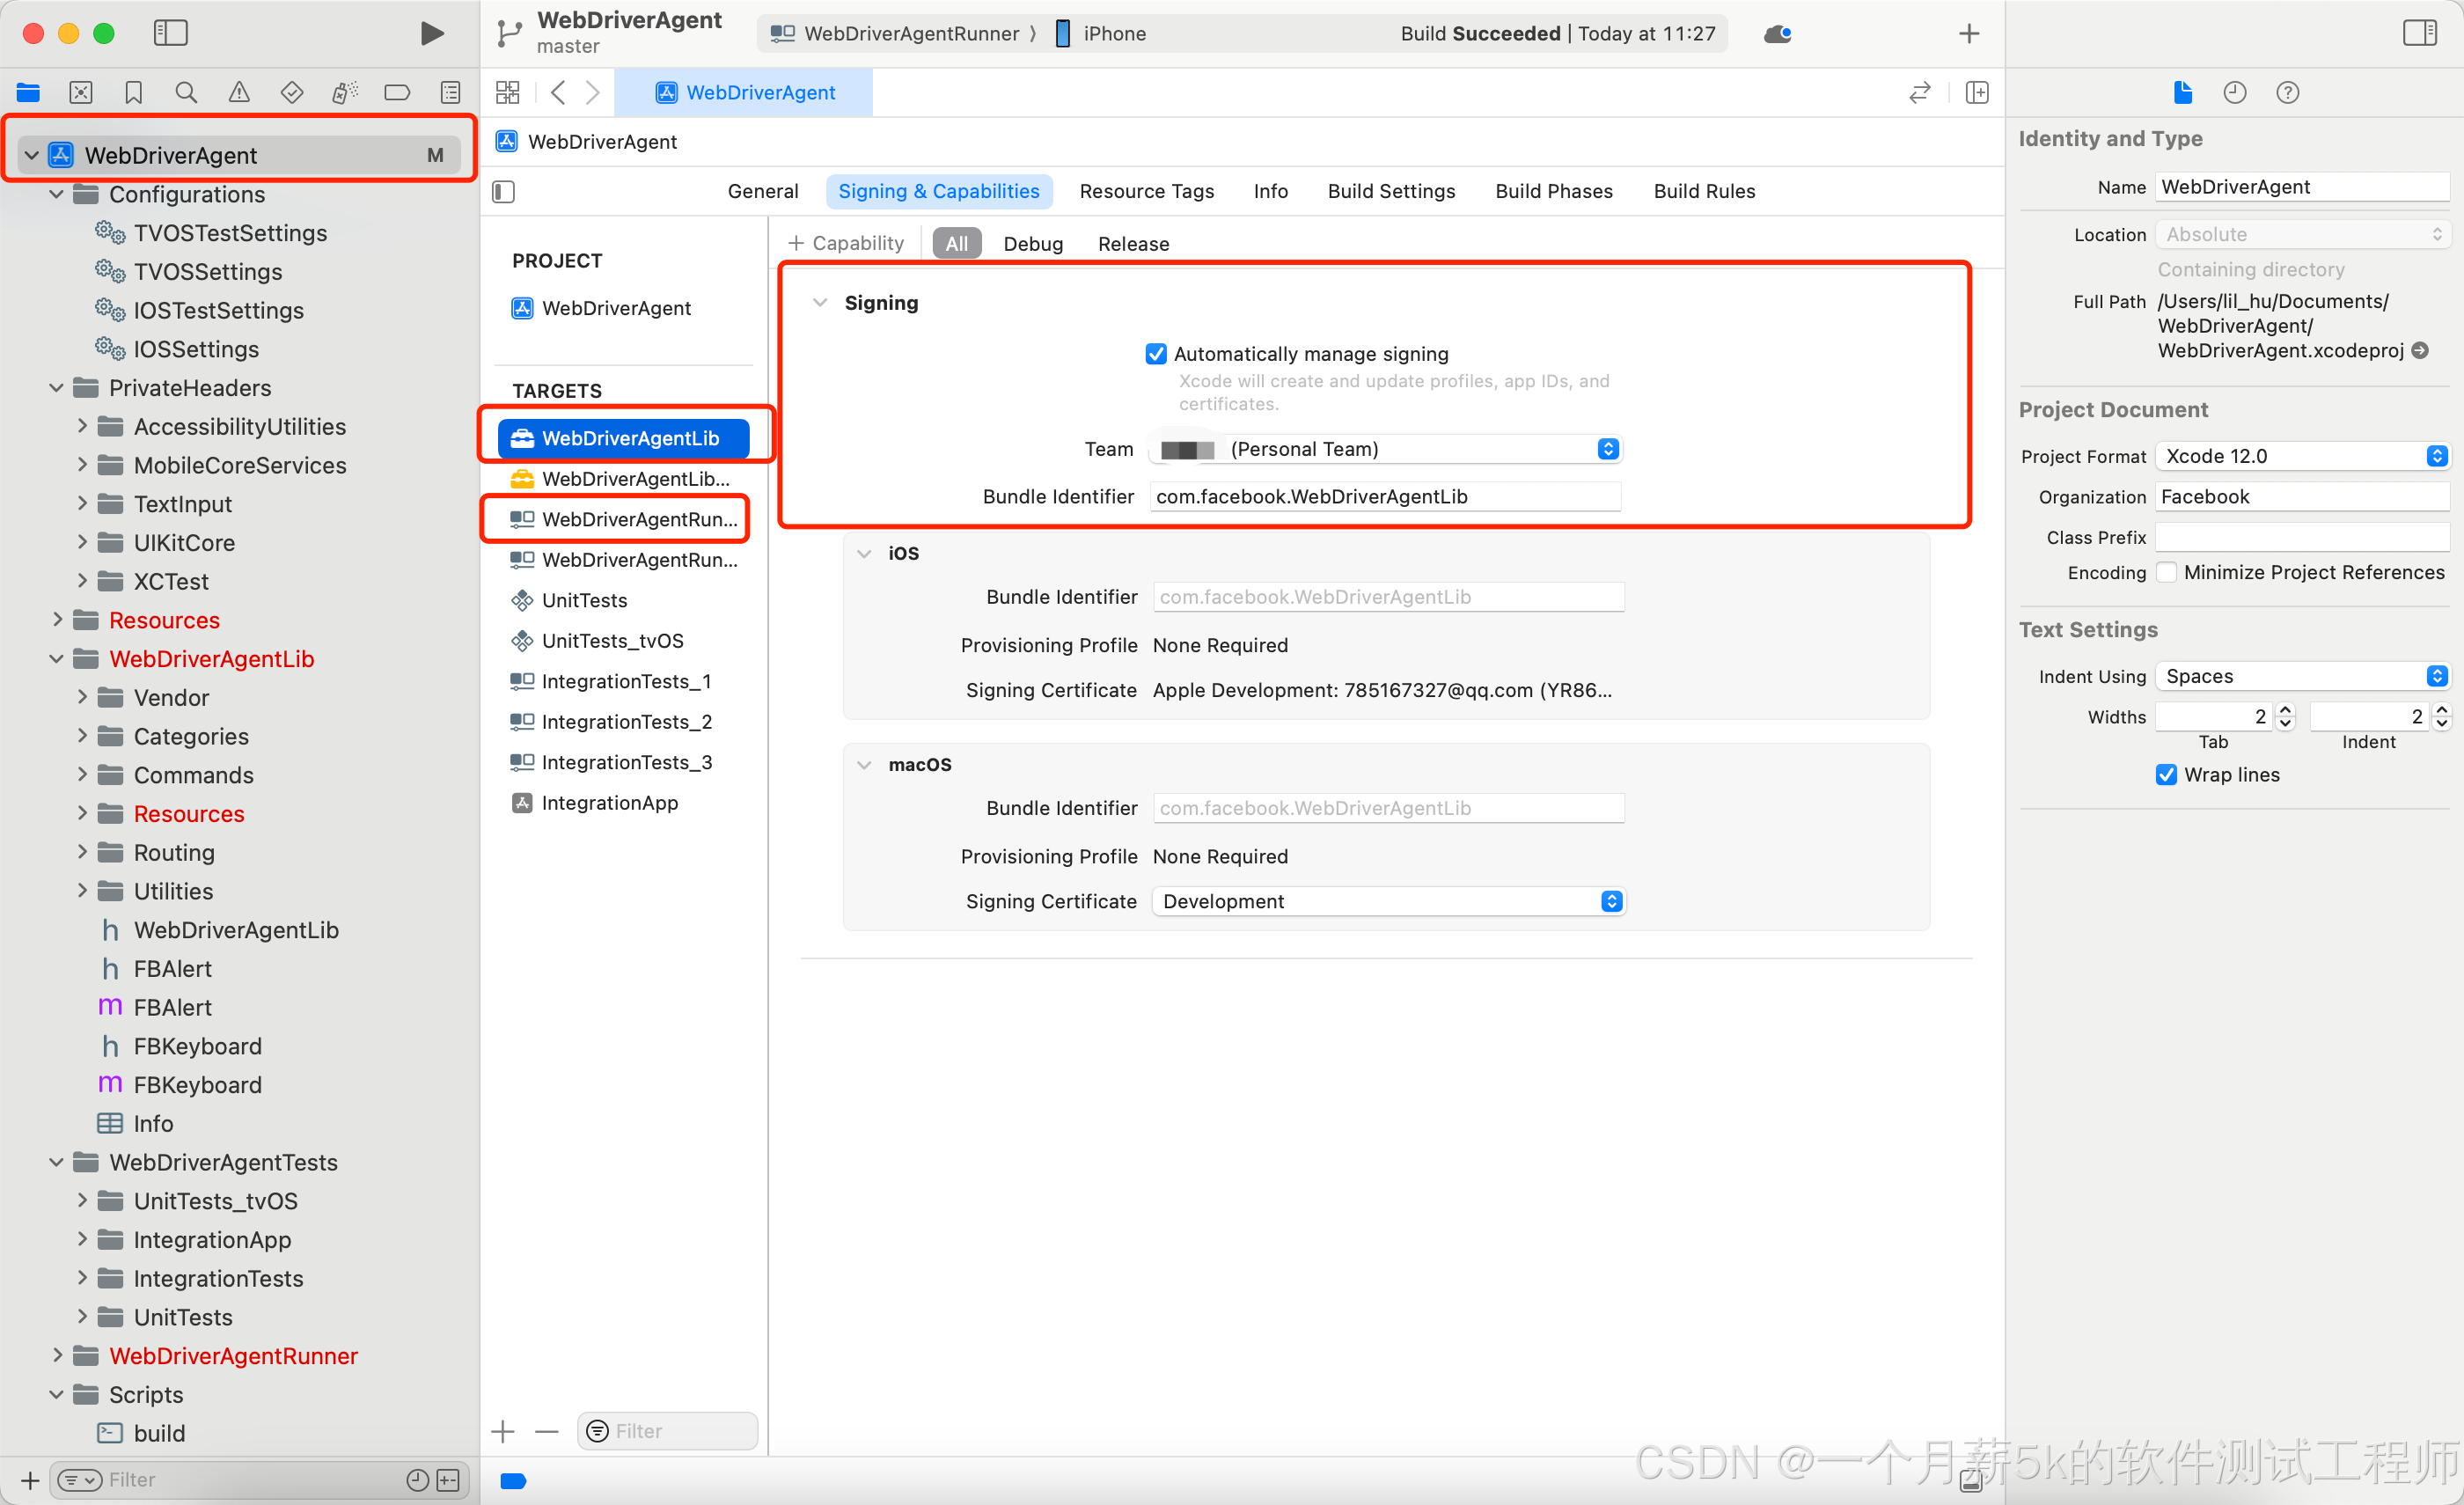
Task: Expand the WebDriverAgentRunner group
Action: point(57,1355)
